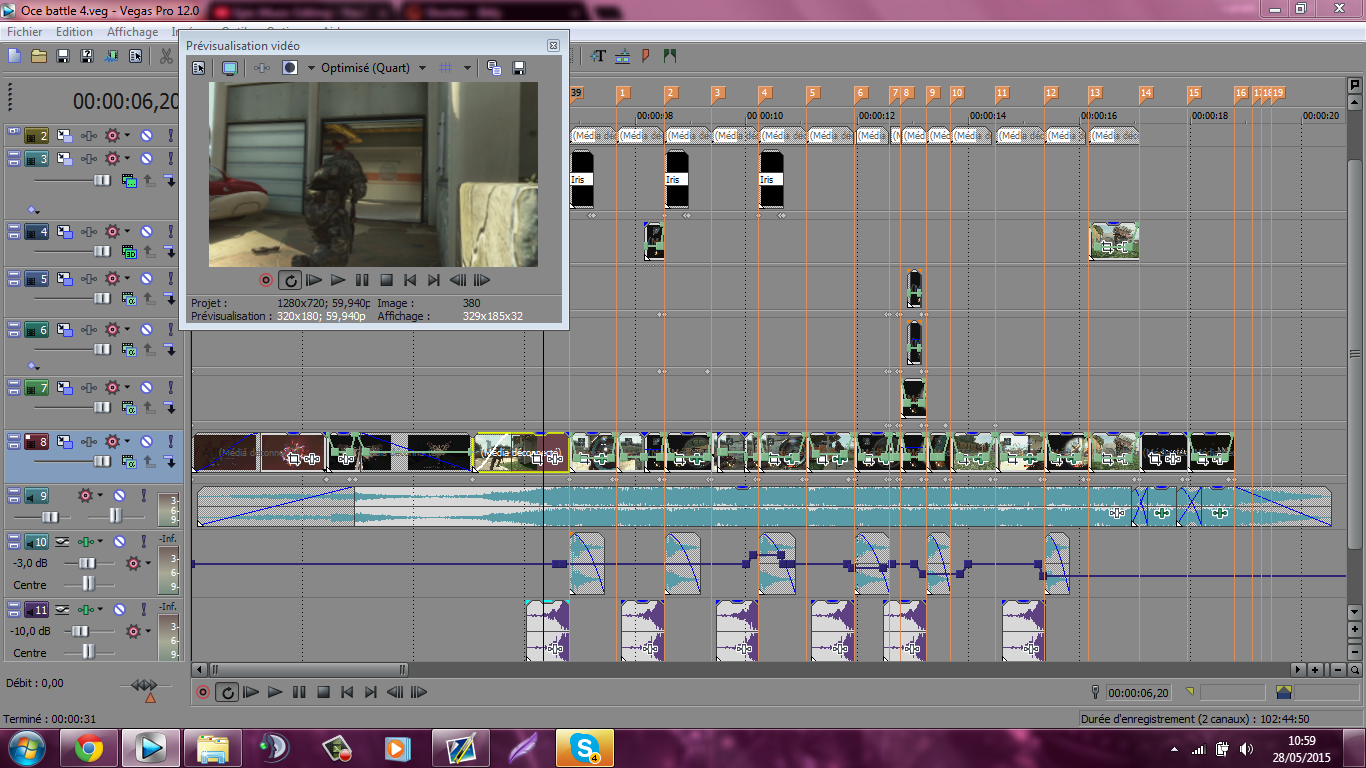Solo audio track 11
Screen dimensions: 1366x768
pos(143,609)
